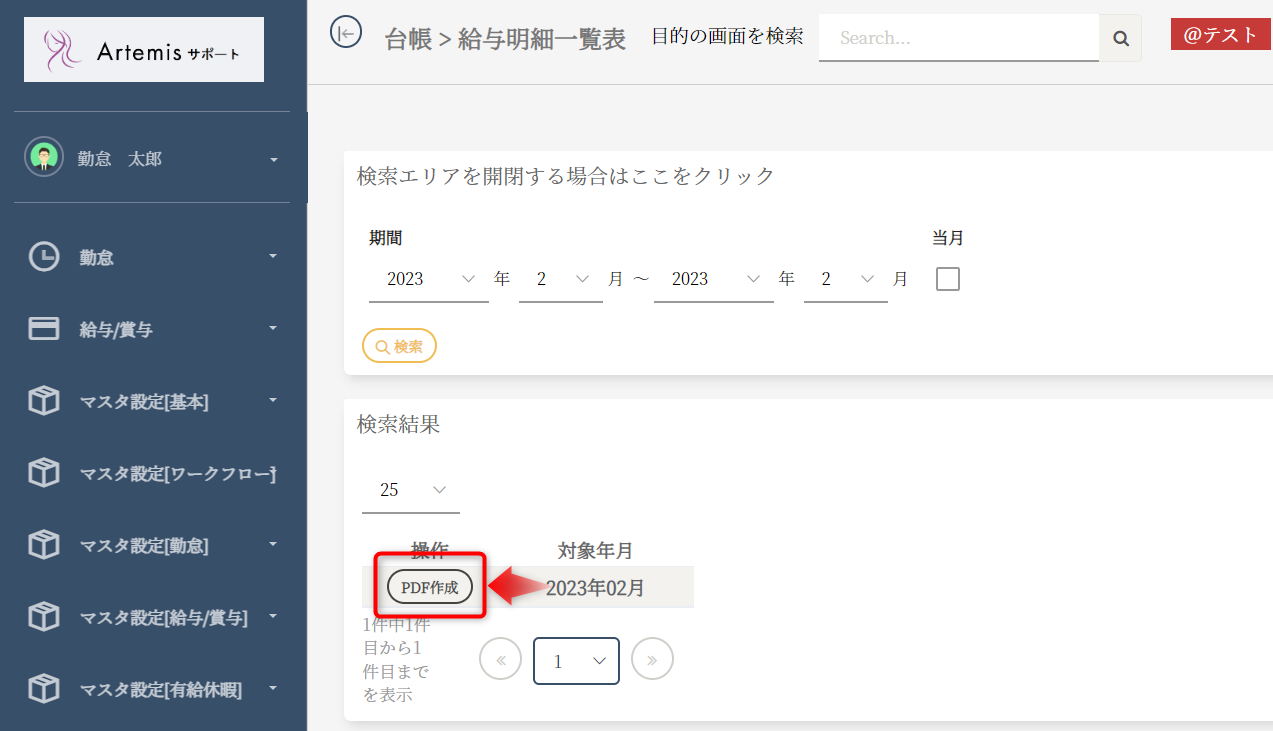Click the box icon for マスタ設定[基本]

(x=43, y=401)
